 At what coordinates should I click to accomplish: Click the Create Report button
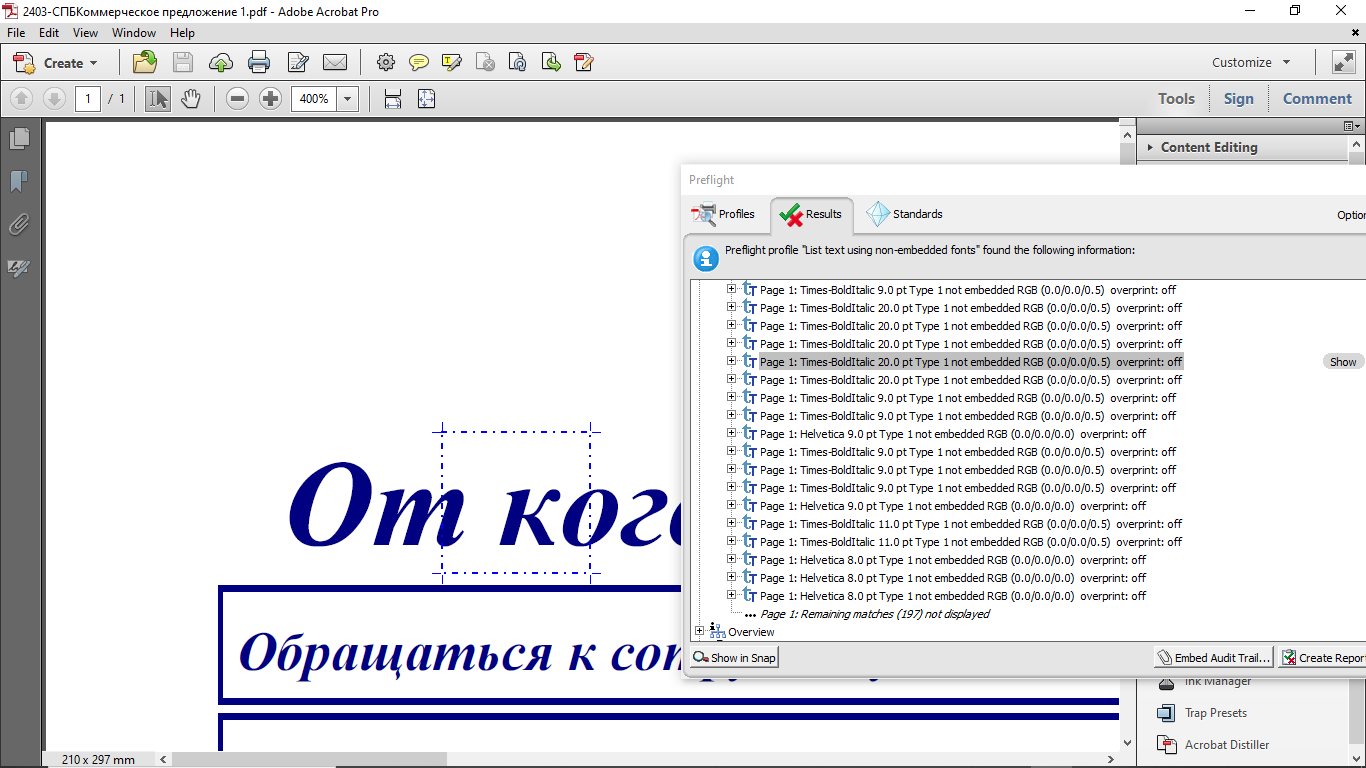[1323, 657]
